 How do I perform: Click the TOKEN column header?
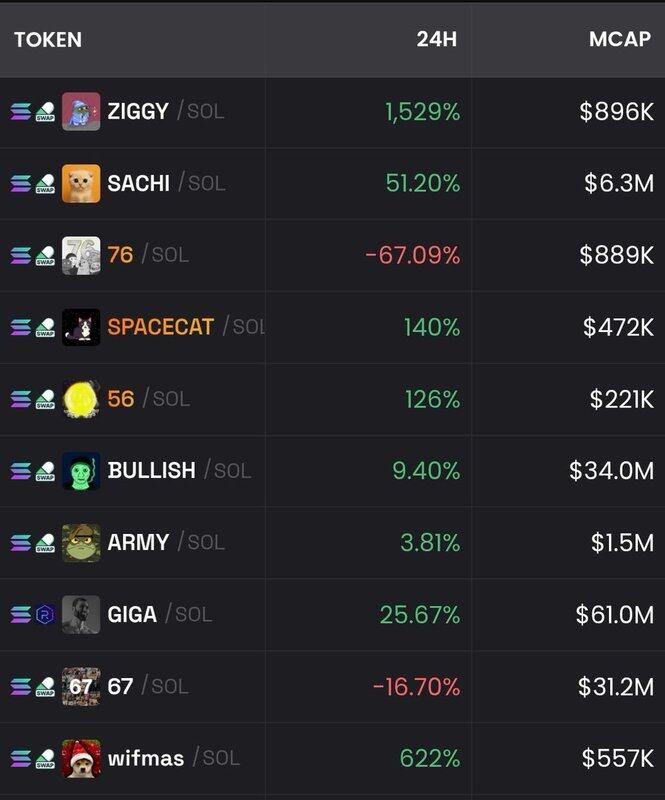coord(48,40)
